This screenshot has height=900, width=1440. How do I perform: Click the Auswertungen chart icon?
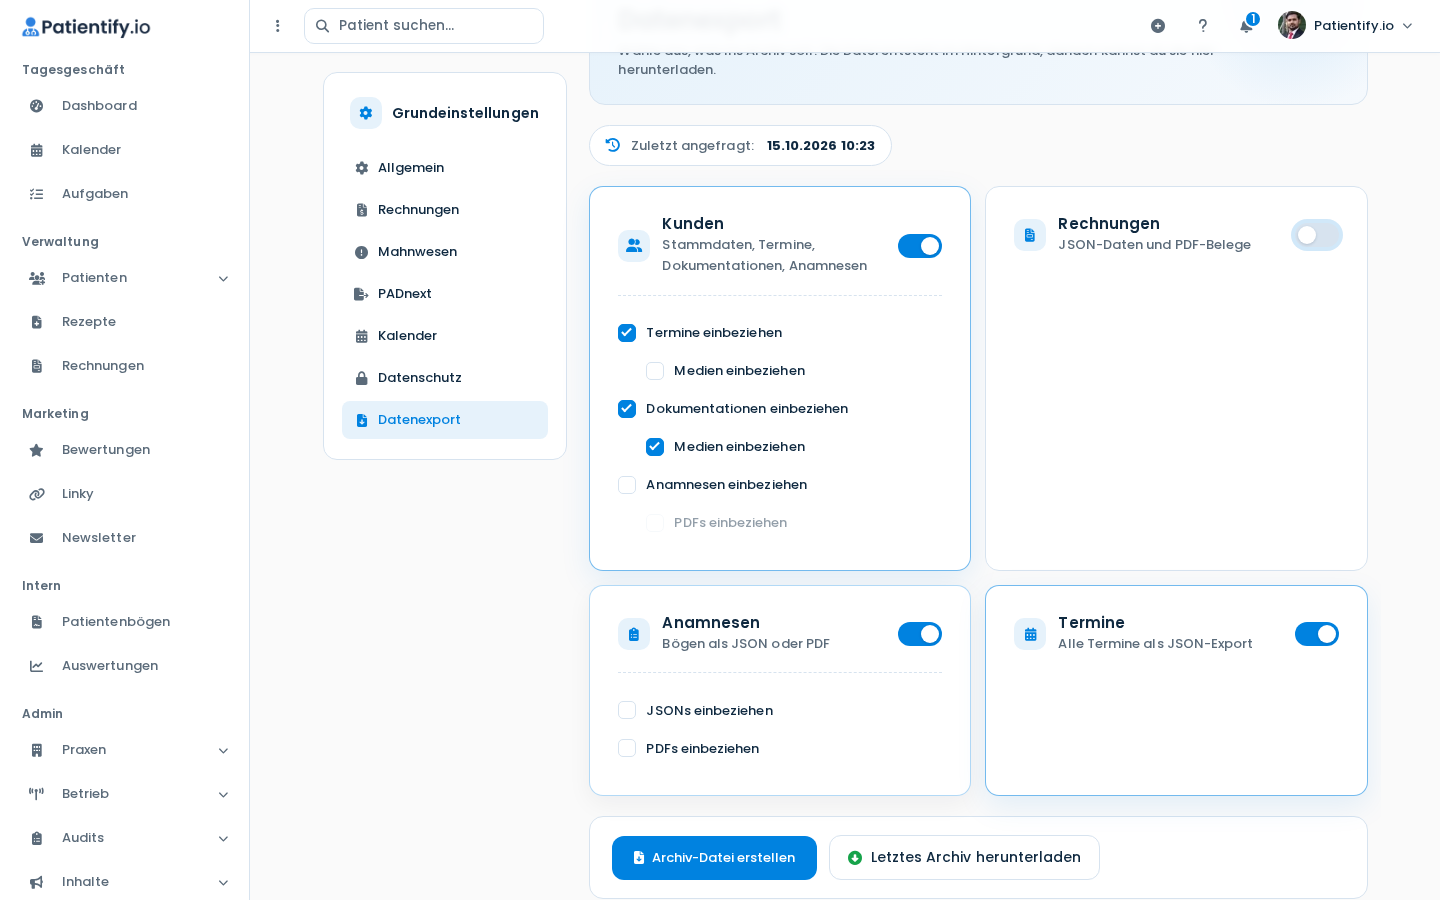tap(37, 666)
